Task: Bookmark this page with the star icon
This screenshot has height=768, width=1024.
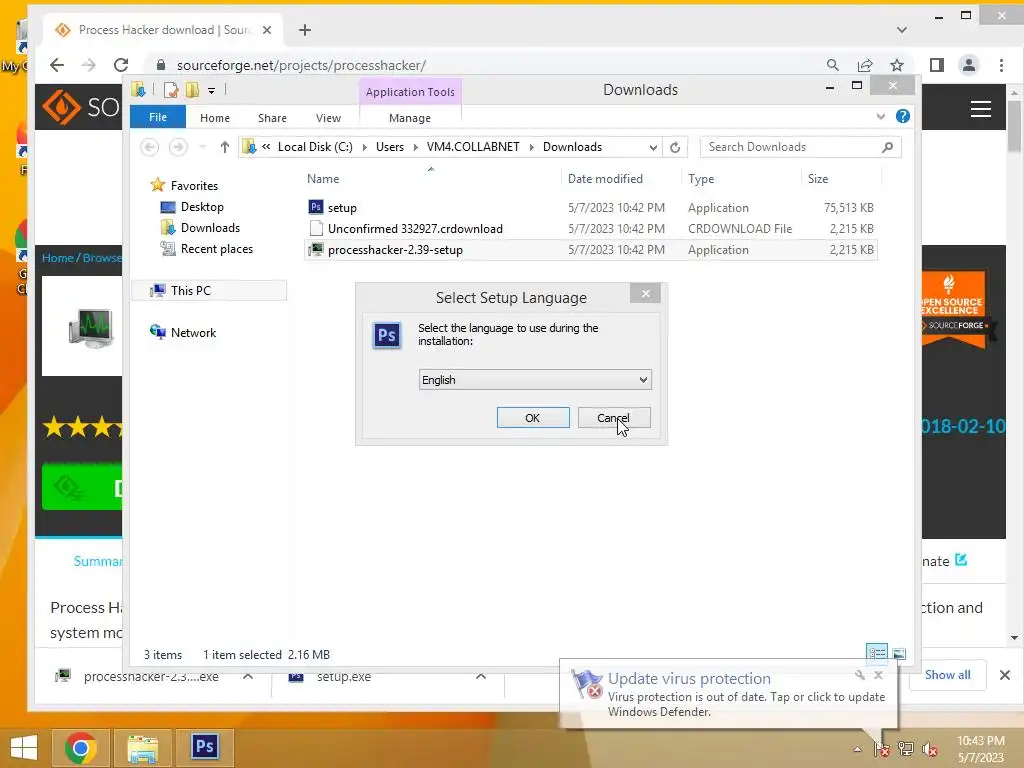Action: tap(897, 65)
